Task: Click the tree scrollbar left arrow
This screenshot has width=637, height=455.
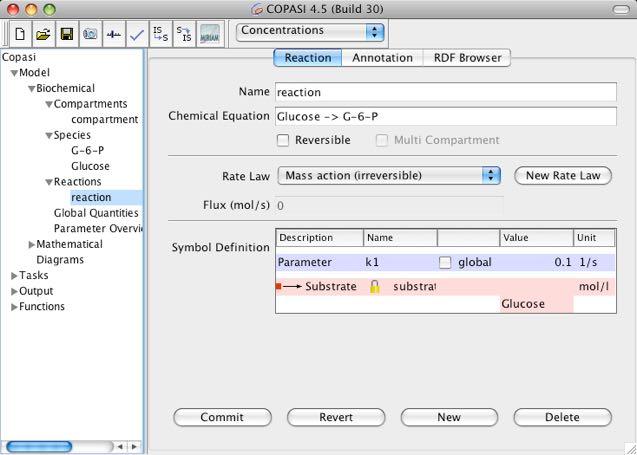Action: (x=120, y=447)
